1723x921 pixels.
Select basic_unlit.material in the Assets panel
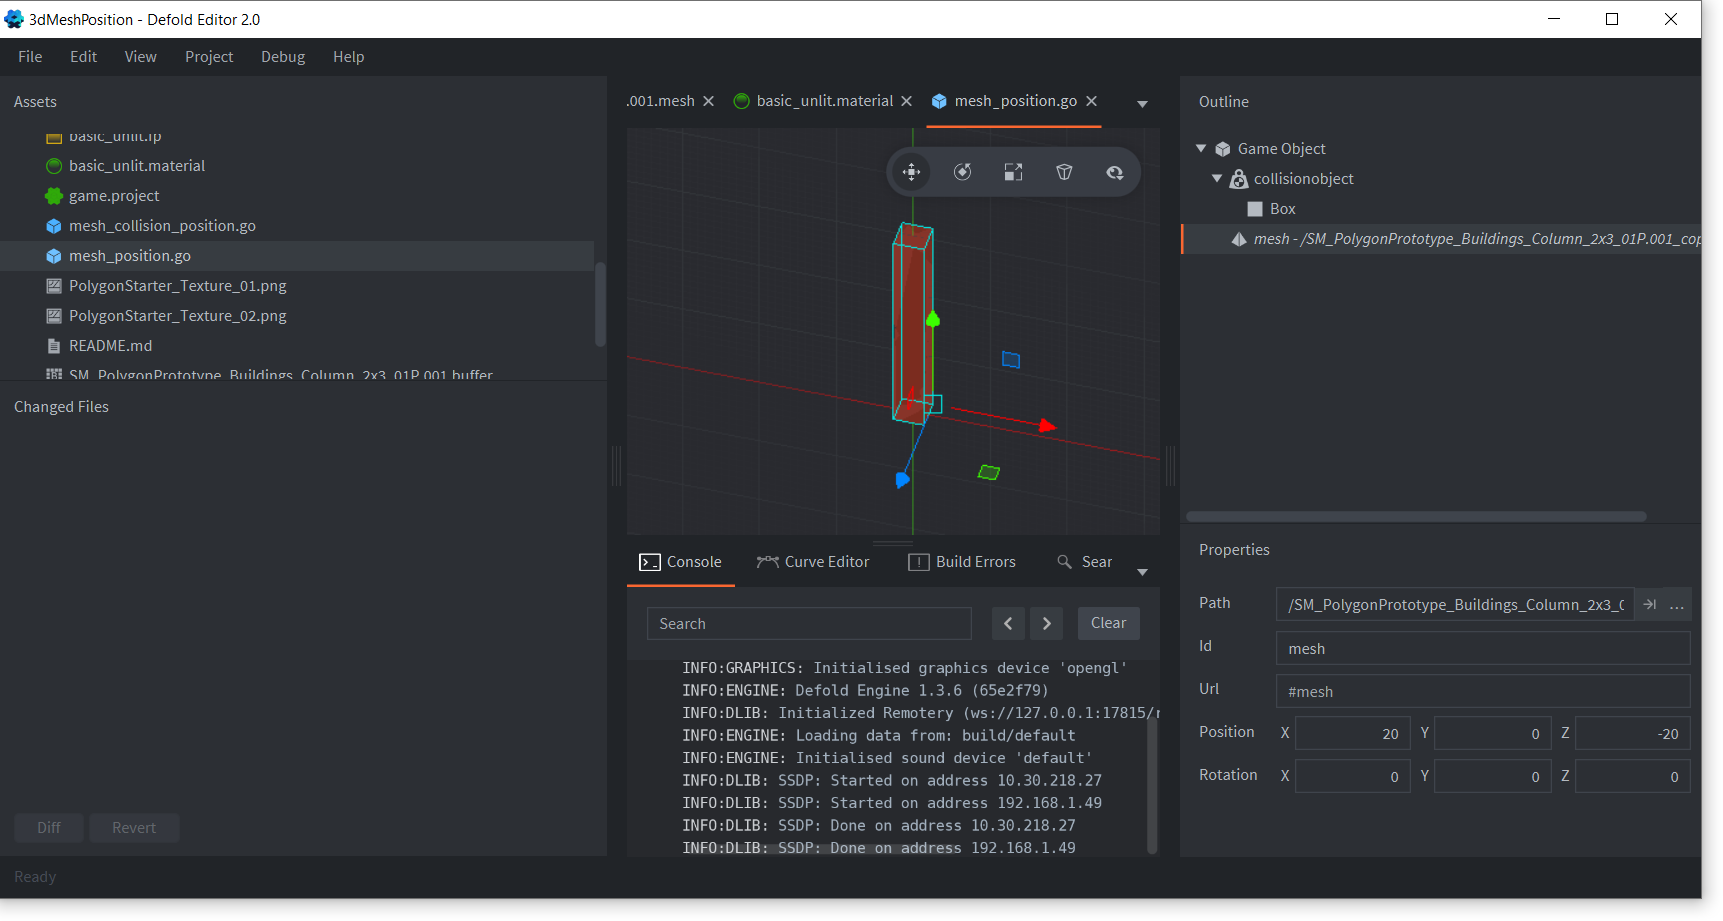(136, 165)
